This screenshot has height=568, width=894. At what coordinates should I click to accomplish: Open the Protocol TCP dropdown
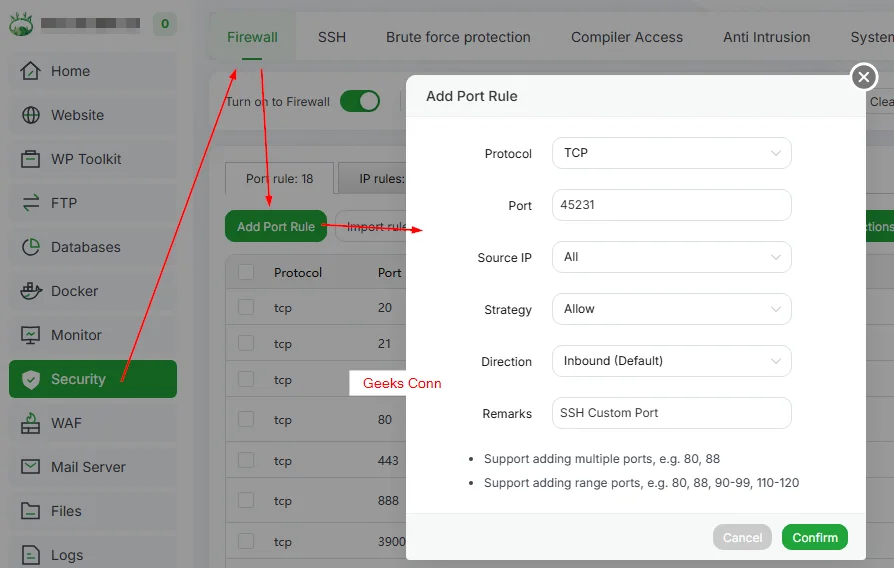pyautogui.click(x=672, y=153)
